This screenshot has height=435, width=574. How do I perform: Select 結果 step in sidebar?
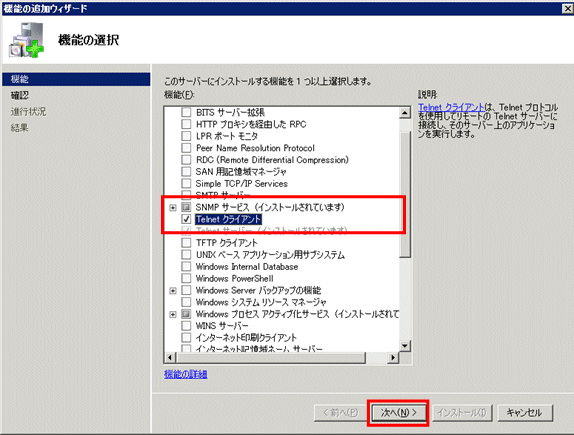(x=20, y=128)
